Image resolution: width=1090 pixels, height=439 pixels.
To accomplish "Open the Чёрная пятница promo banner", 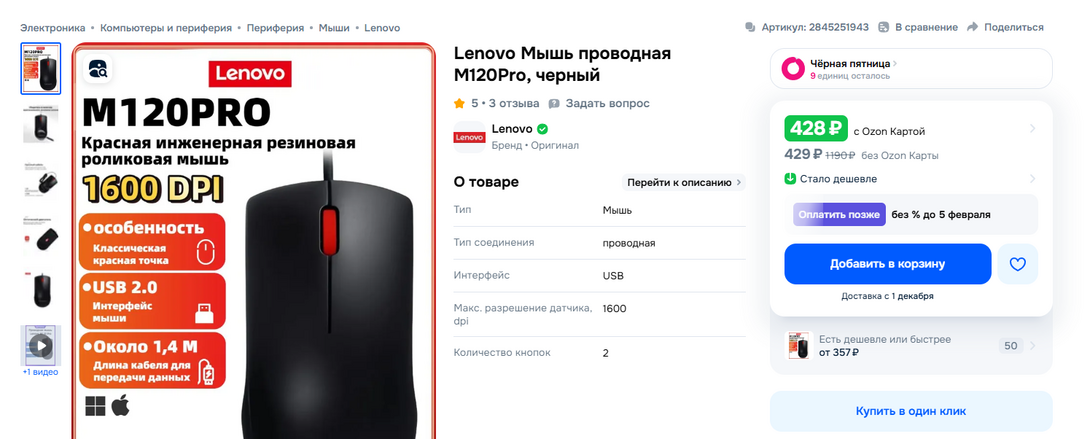I will coord(911,69).
